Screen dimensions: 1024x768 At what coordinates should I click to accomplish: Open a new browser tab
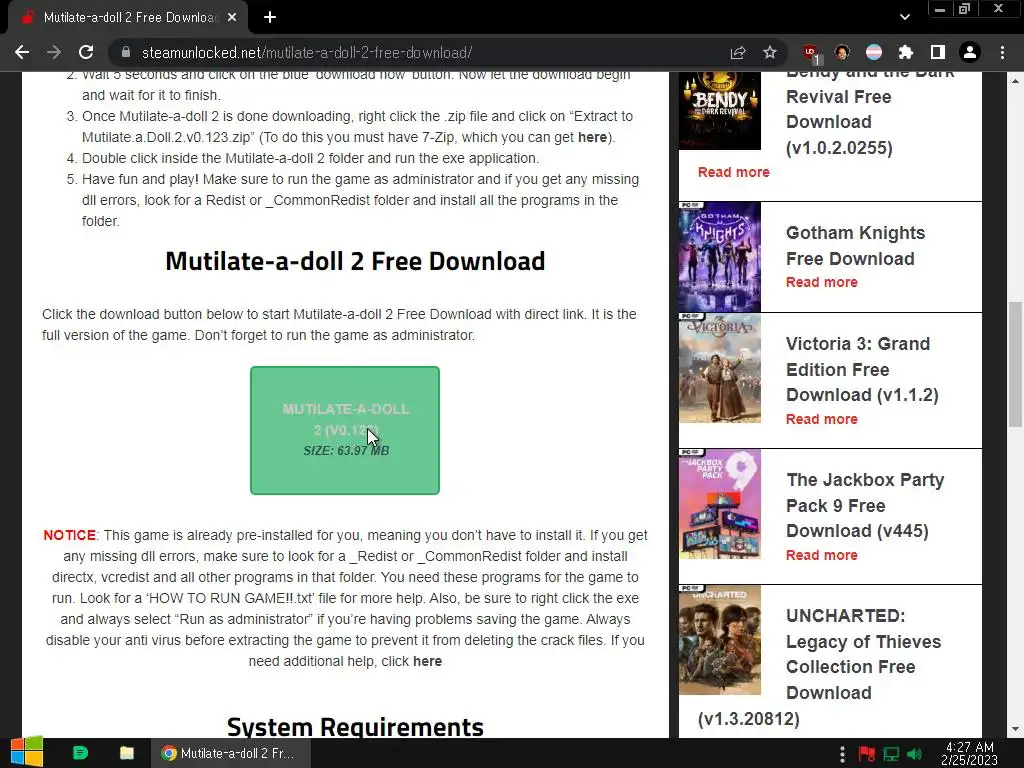pyautogui.click(x=270, y=18)
